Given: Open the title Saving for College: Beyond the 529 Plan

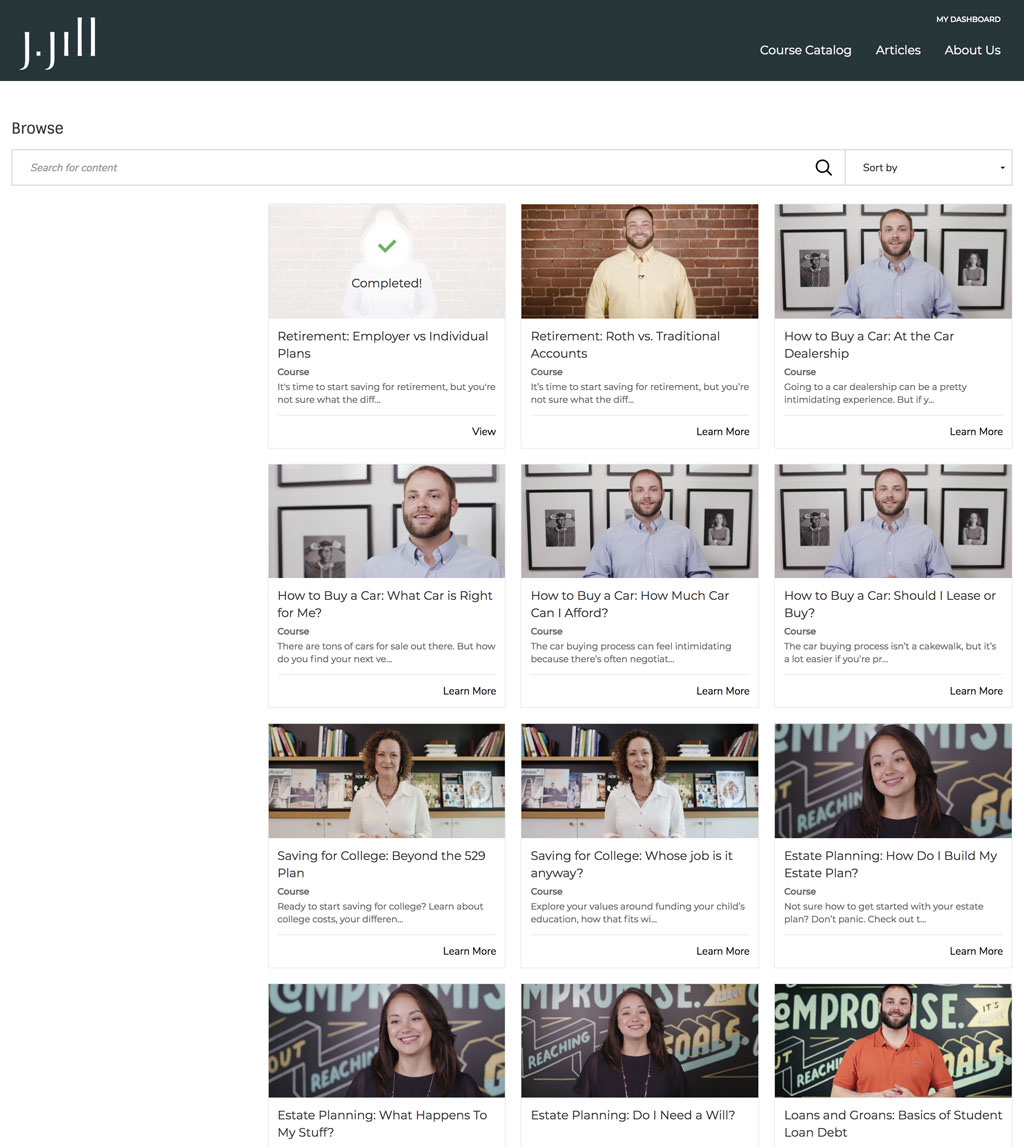Looking at the screenshot, I should click(x=381, y=864).
